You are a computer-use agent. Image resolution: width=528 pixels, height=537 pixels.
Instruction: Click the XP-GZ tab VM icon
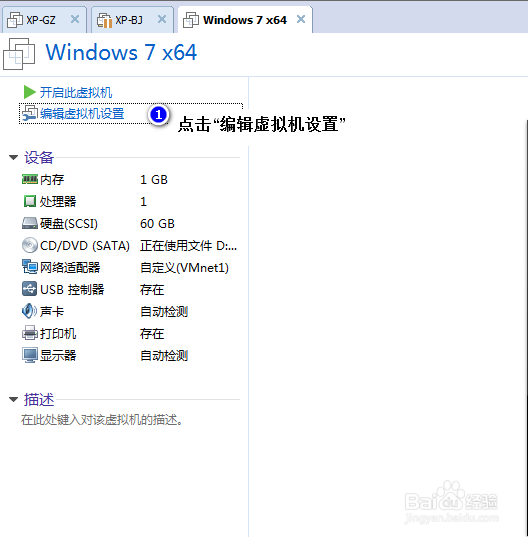coord(14,20)
